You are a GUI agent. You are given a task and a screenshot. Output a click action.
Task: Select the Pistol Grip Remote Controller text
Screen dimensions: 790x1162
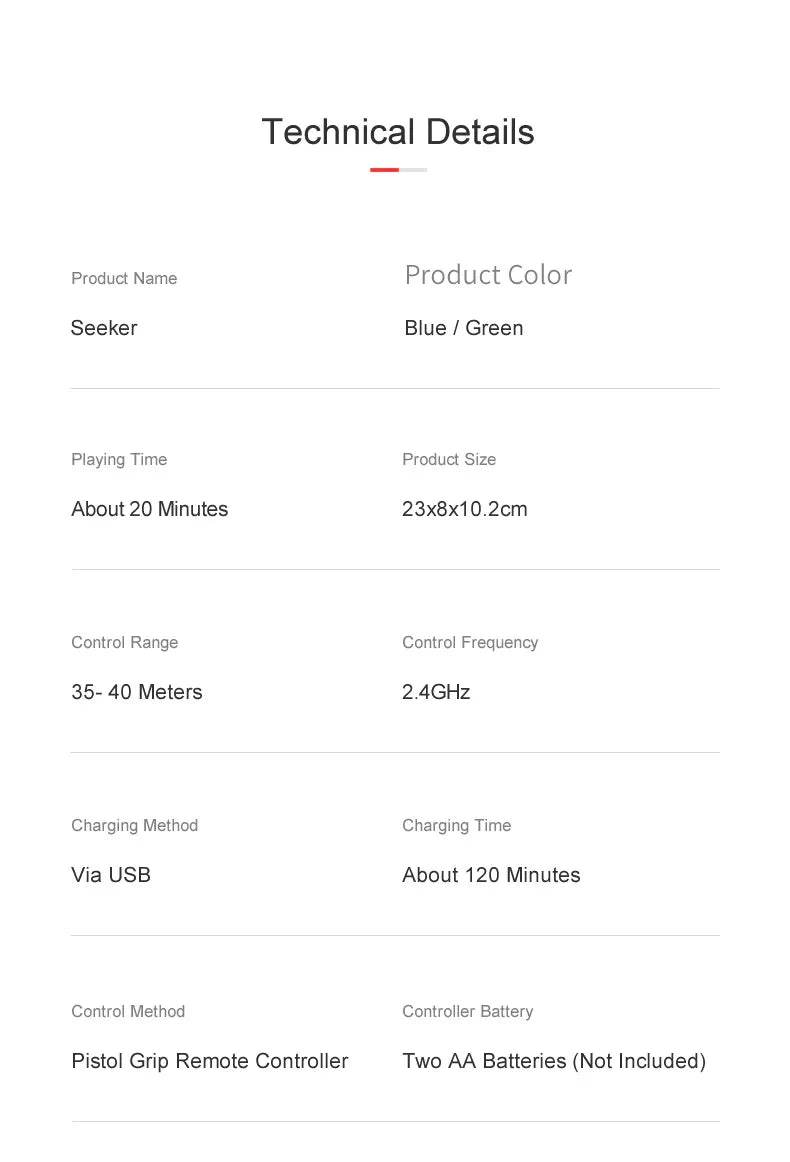pyautogui.click(x=209, y=1061)
